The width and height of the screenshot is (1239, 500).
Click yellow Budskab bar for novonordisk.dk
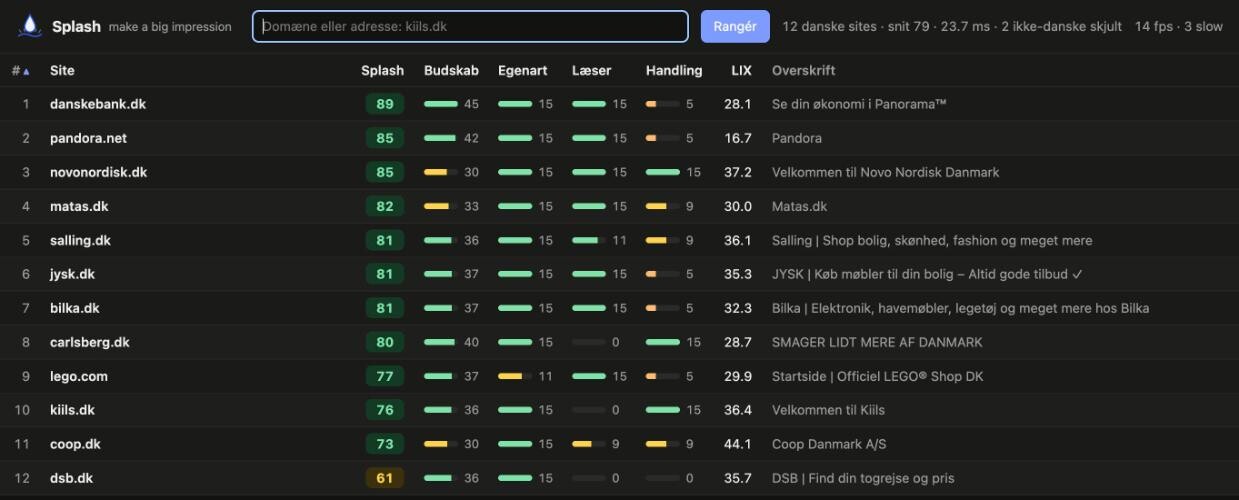[441, 172]
